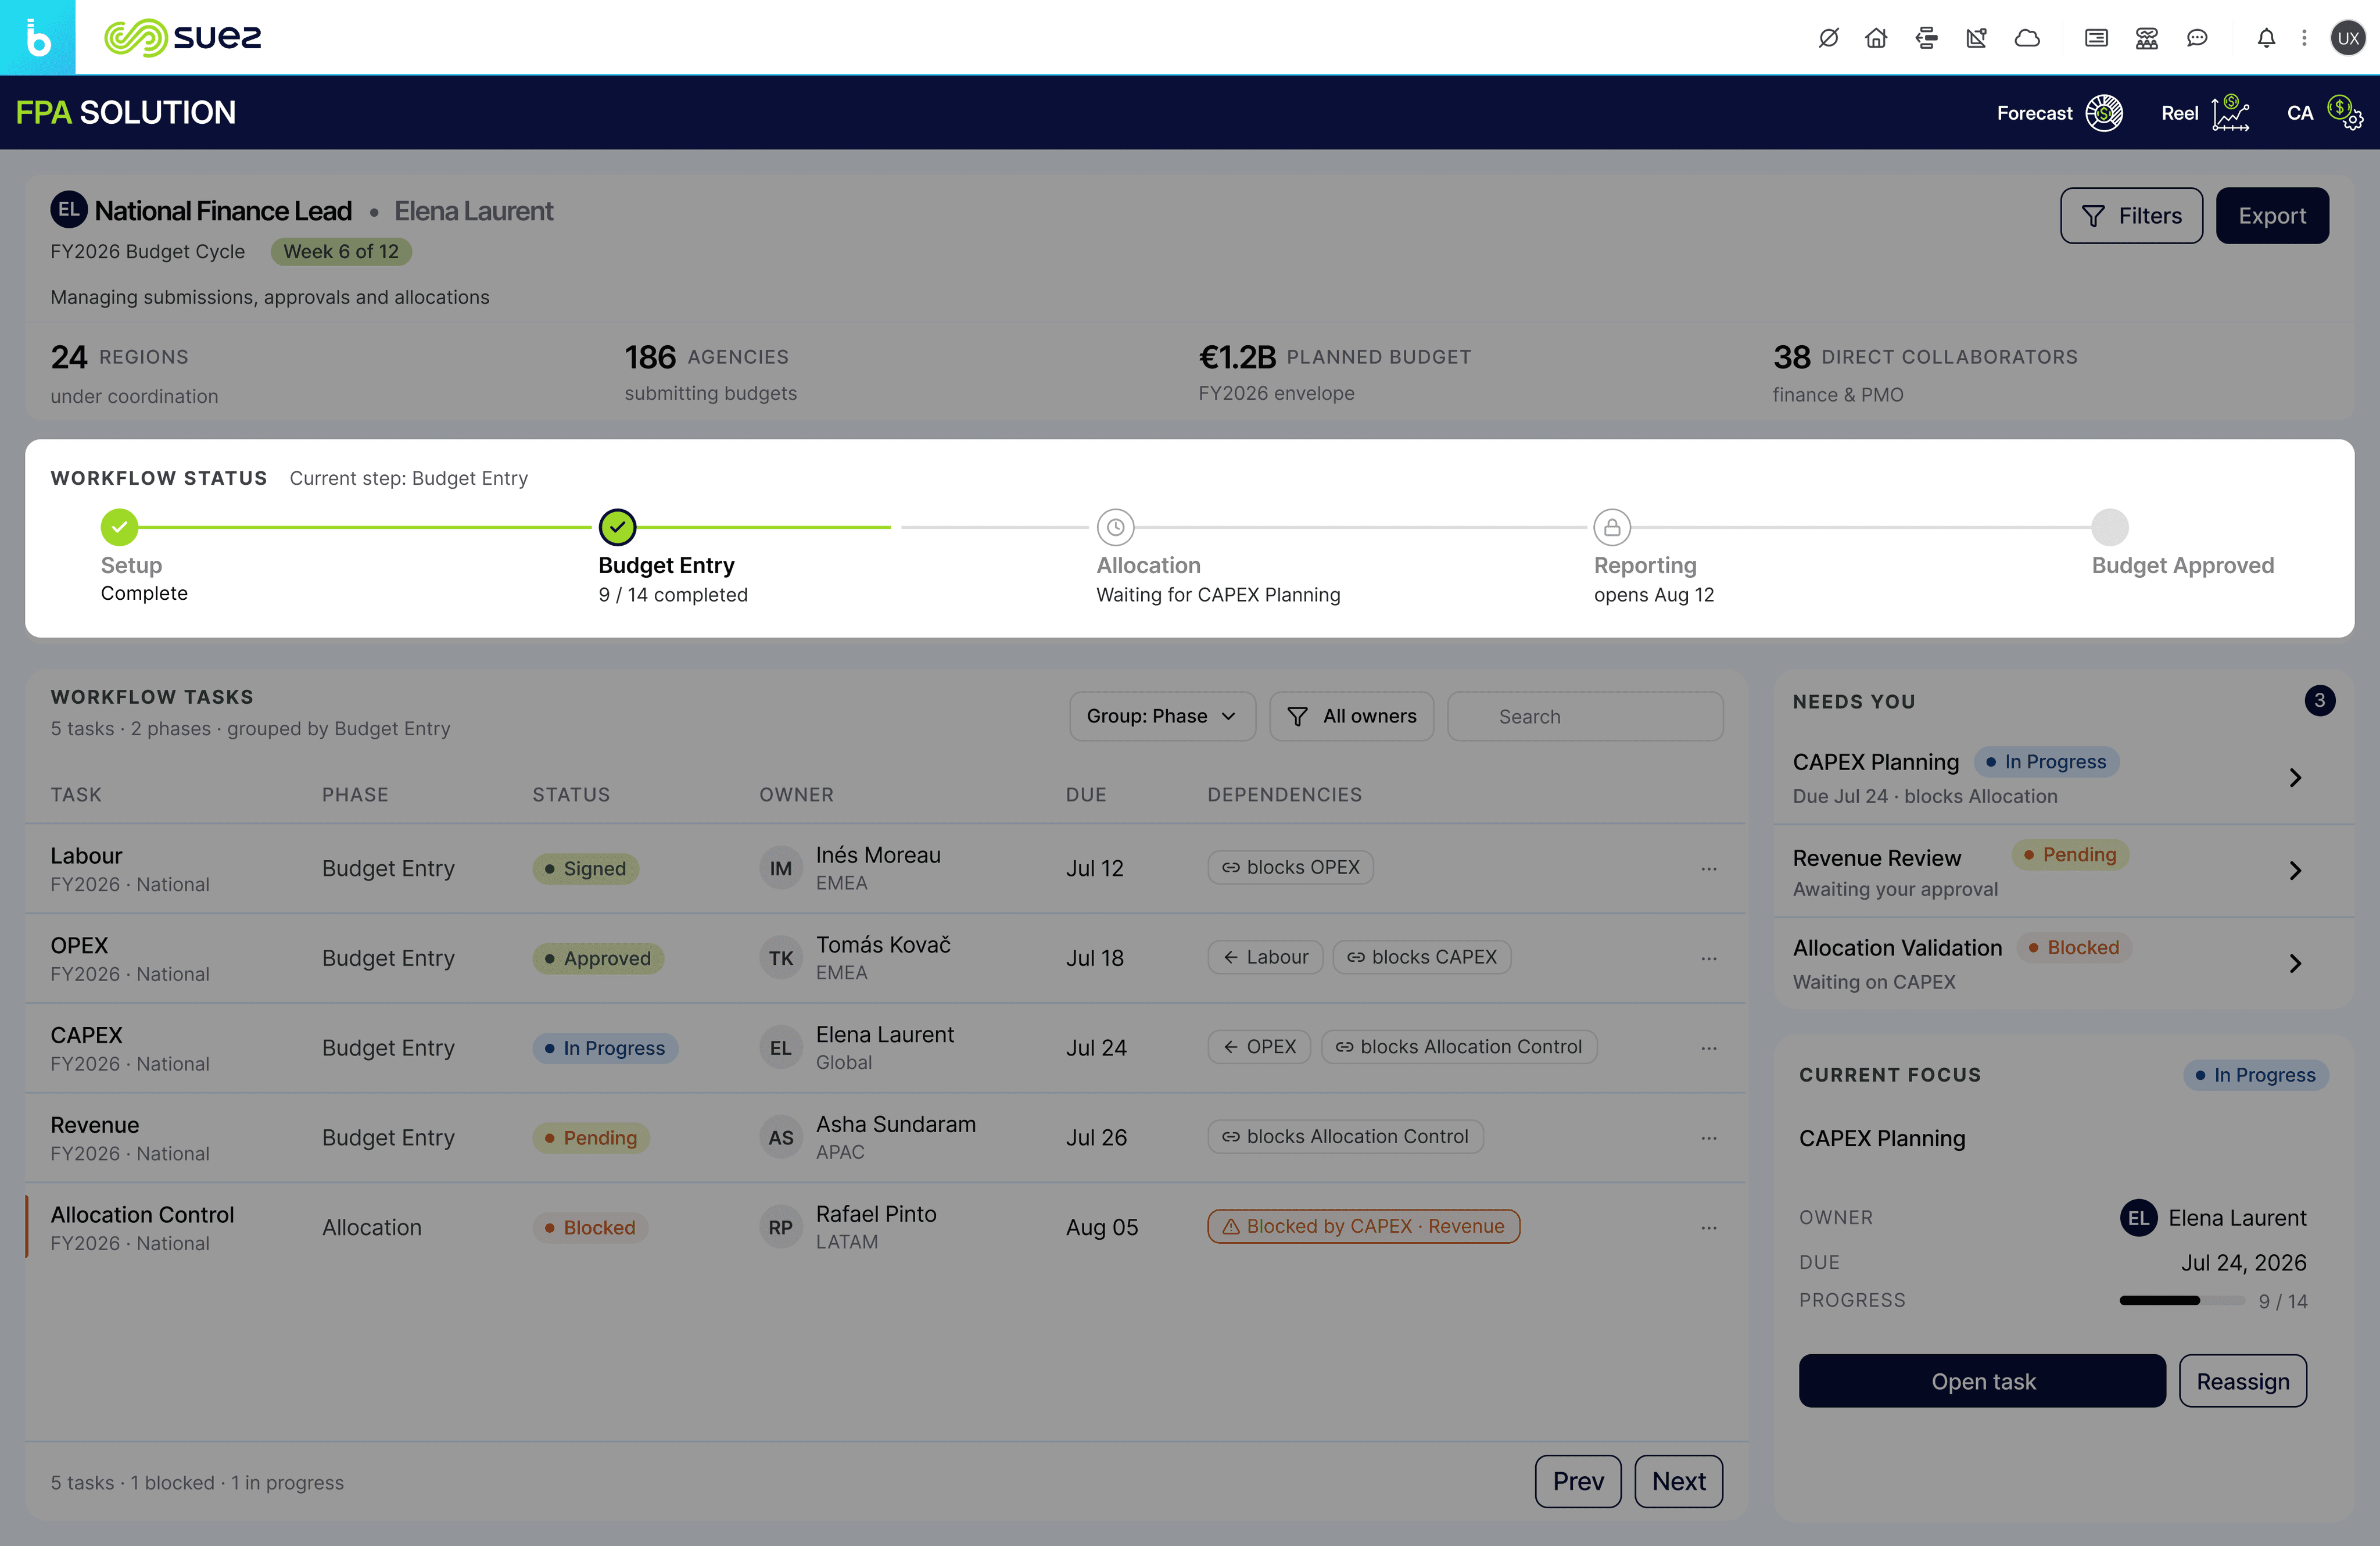The height and width of the screenshot is (1546, 2380).
Task: Click the UX user avatar
Action: 2347,38
